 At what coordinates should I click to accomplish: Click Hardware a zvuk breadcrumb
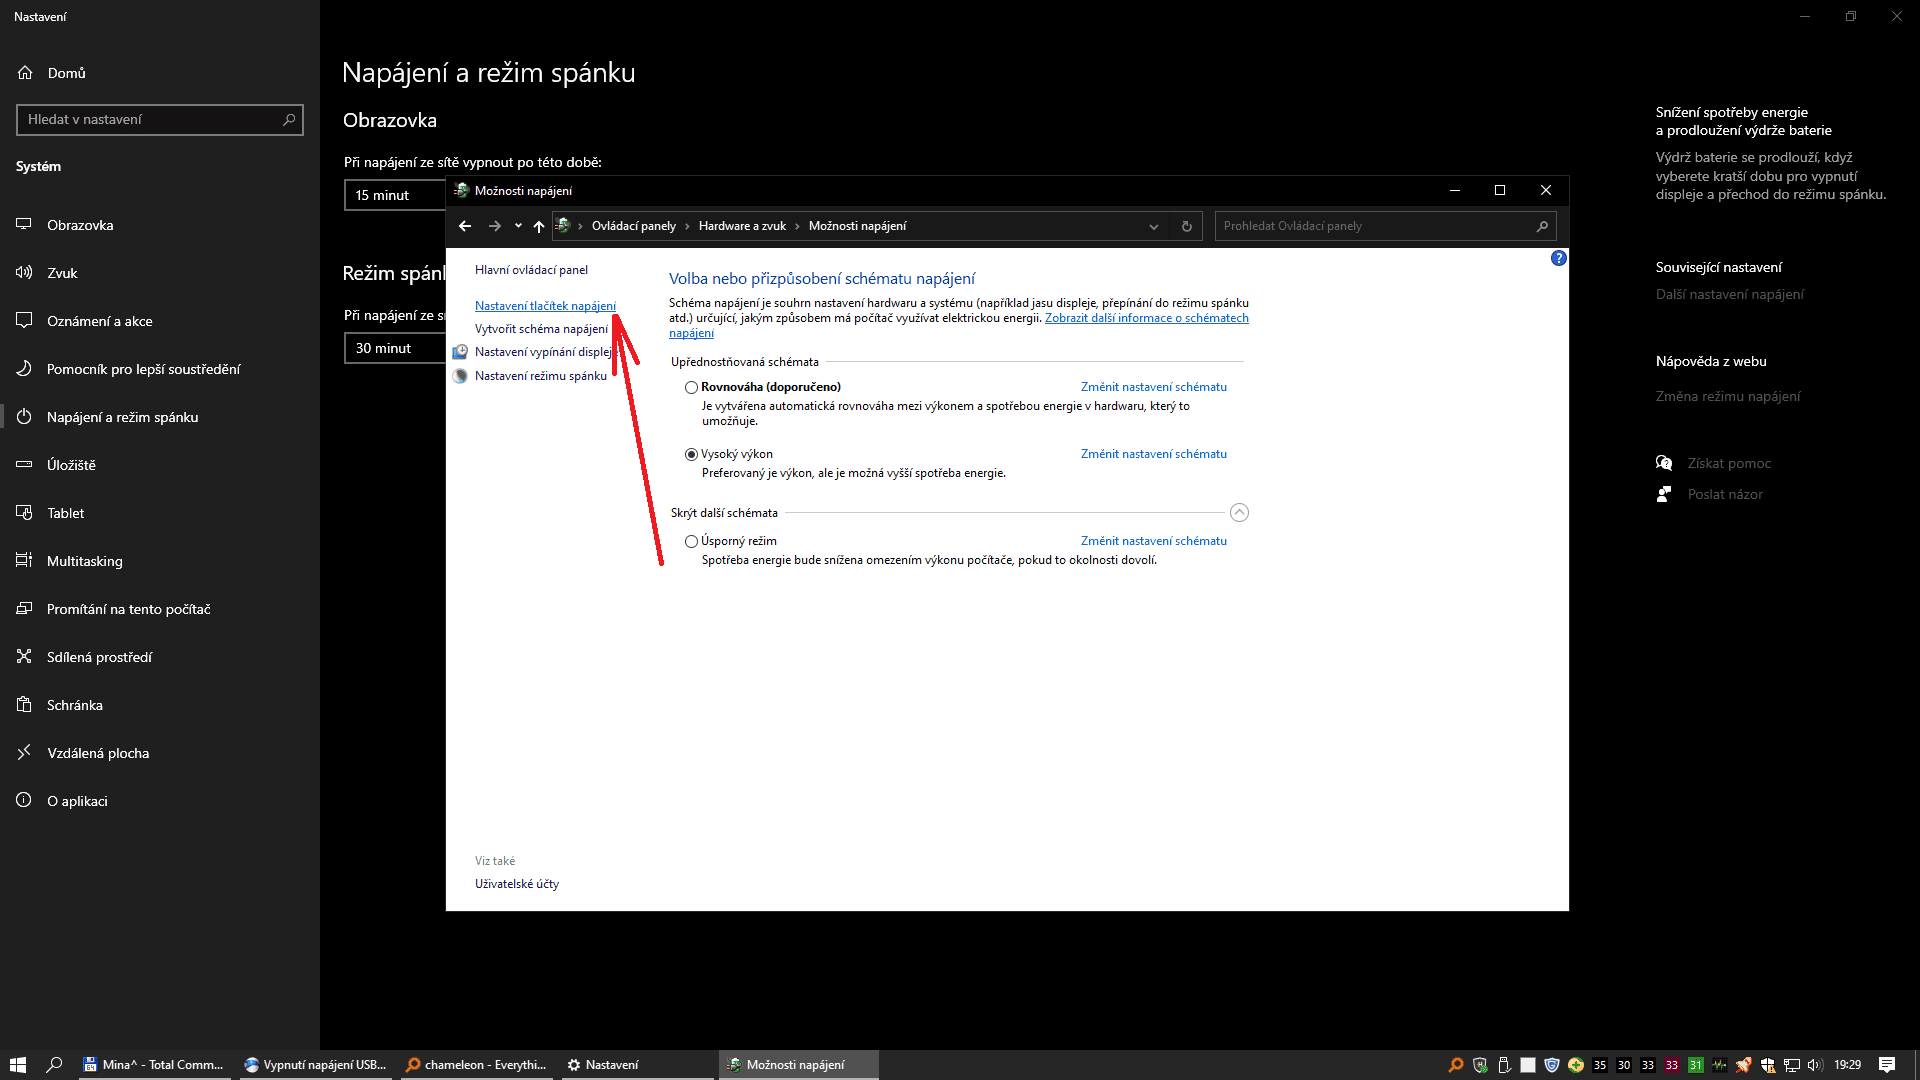click(x=742, y=226)
